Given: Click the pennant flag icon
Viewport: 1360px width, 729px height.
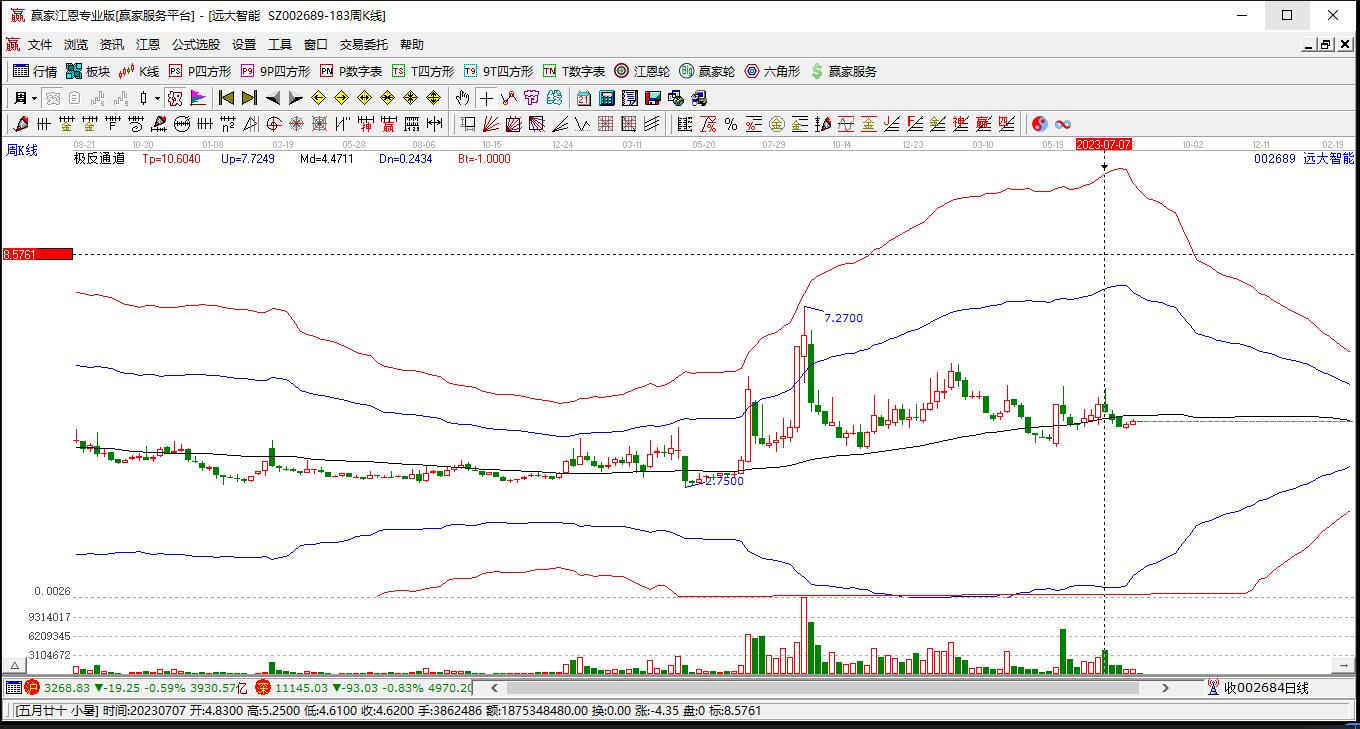Looking at the screenshot, I should (x=198, y=98).
